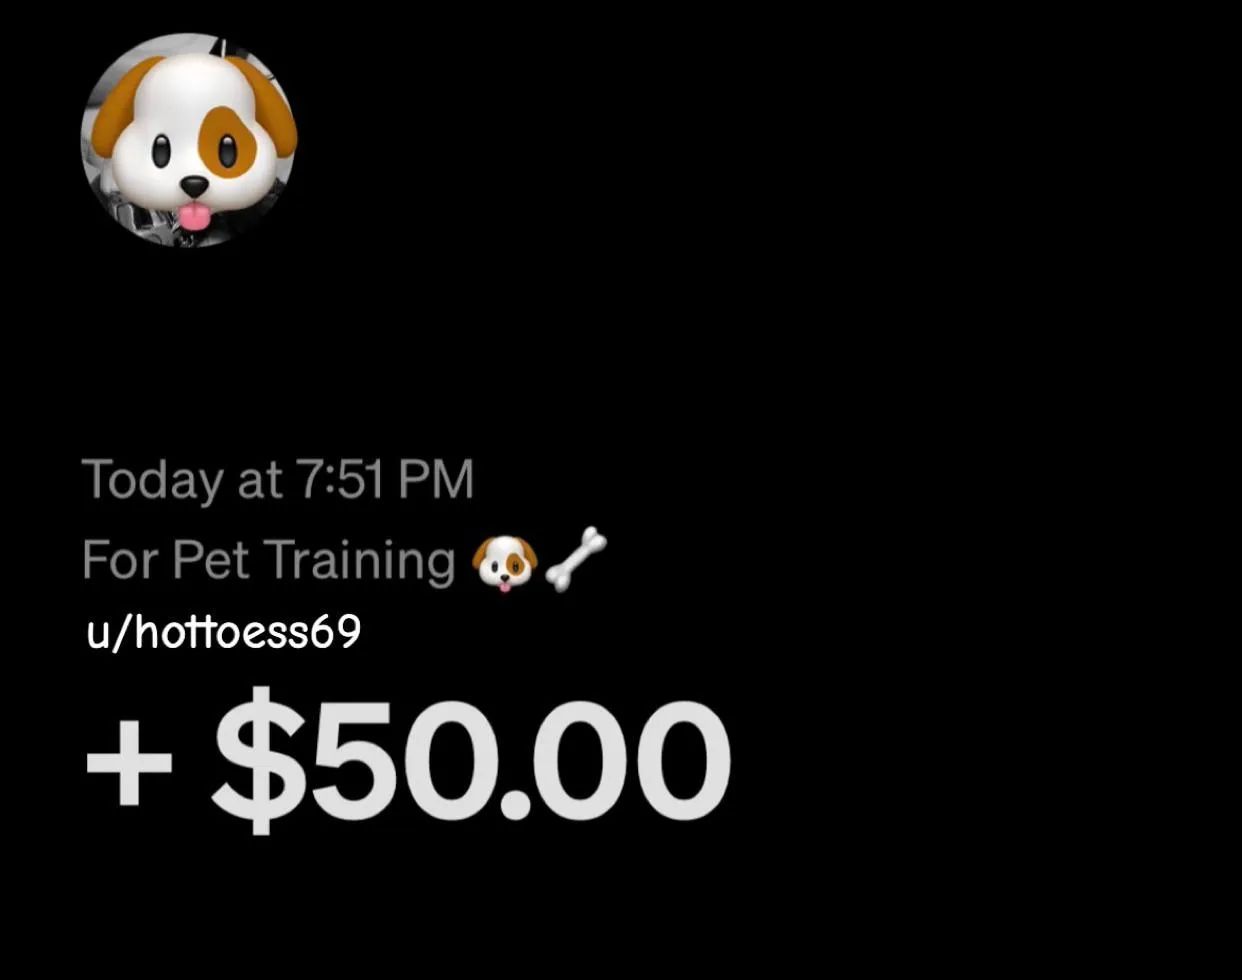The height and width of the screenshot is (980, 1242).
Task: Click the bone emoji in the note
Action: (577, 558)
